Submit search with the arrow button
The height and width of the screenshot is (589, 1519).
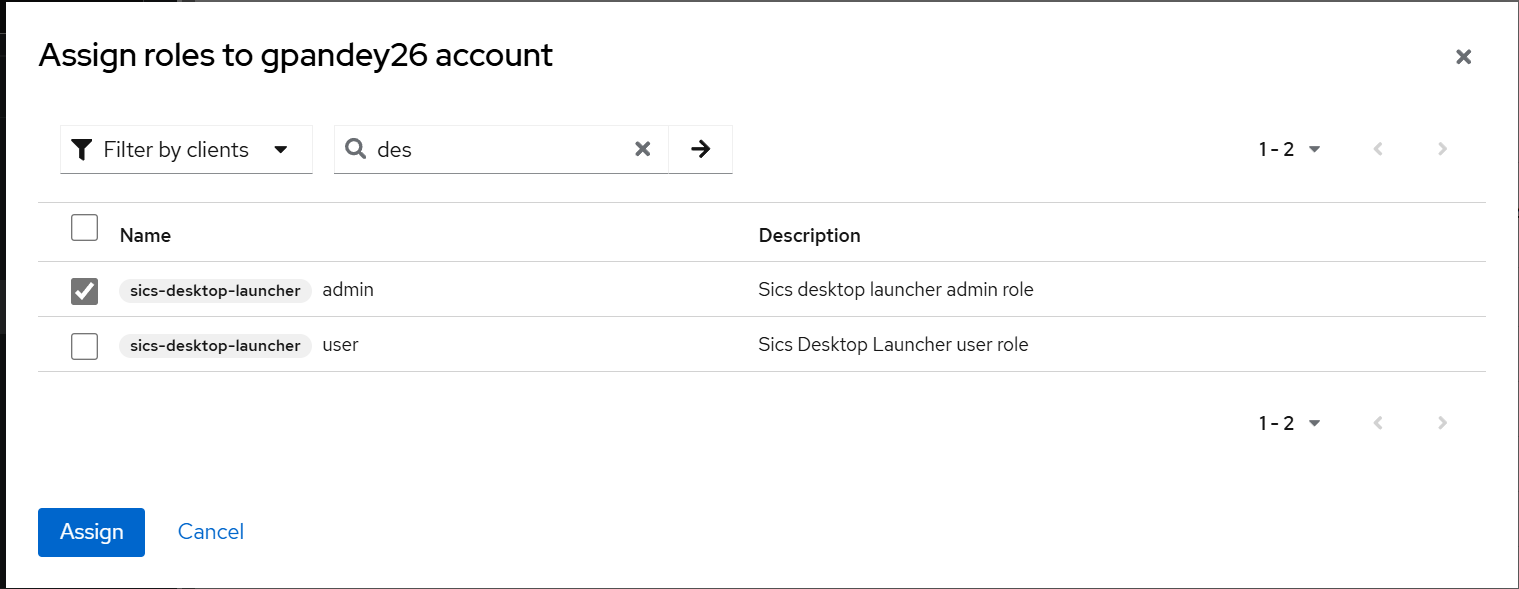[x=701, y=149]
